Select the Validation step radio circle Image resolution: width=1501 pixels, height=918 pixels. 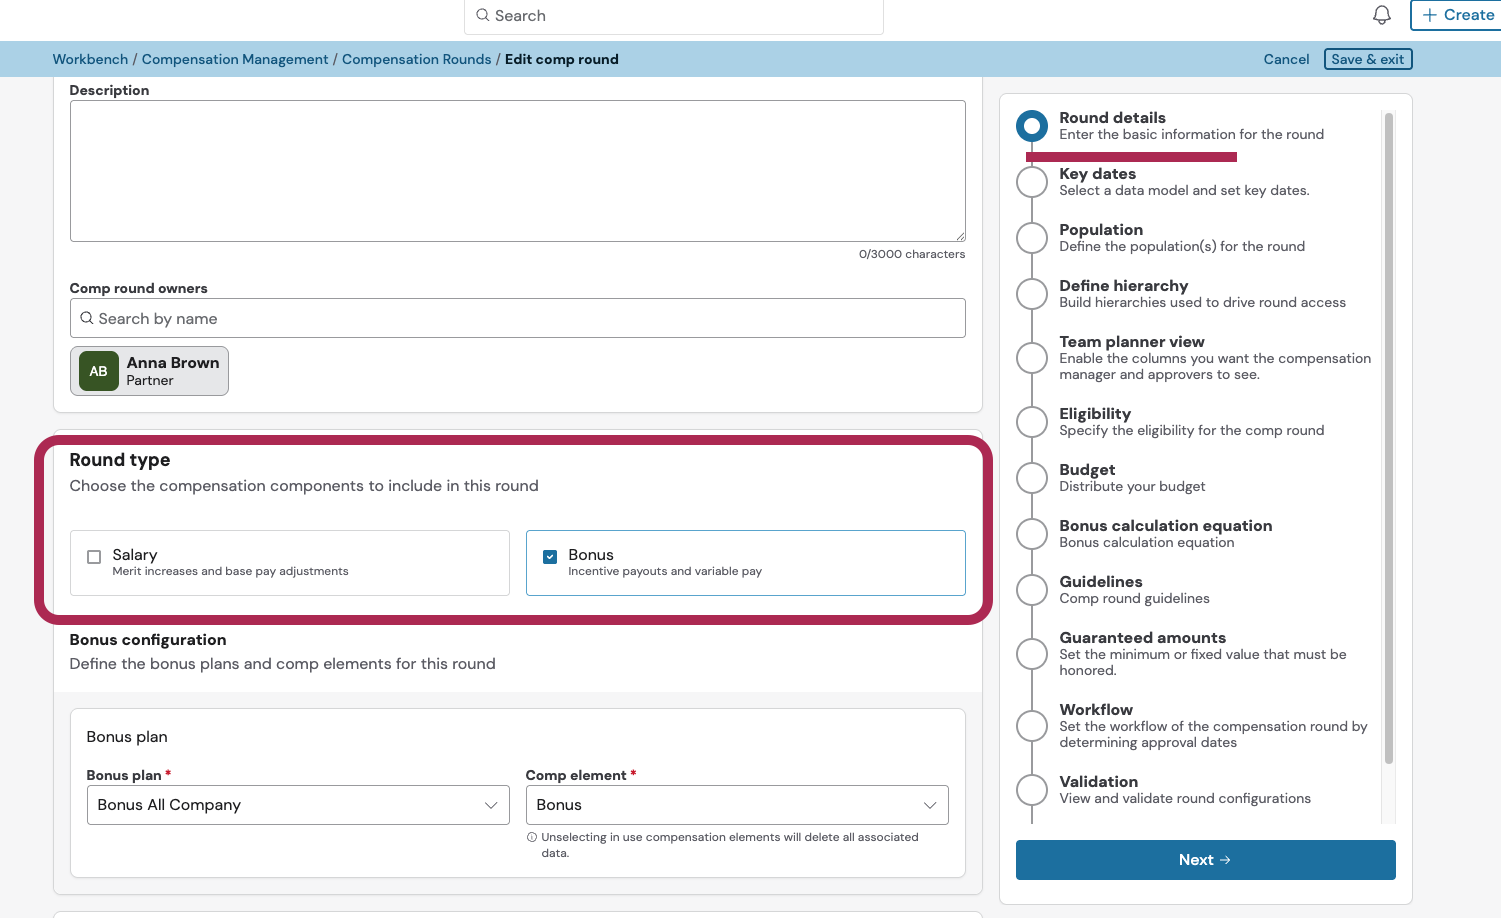1031,790
